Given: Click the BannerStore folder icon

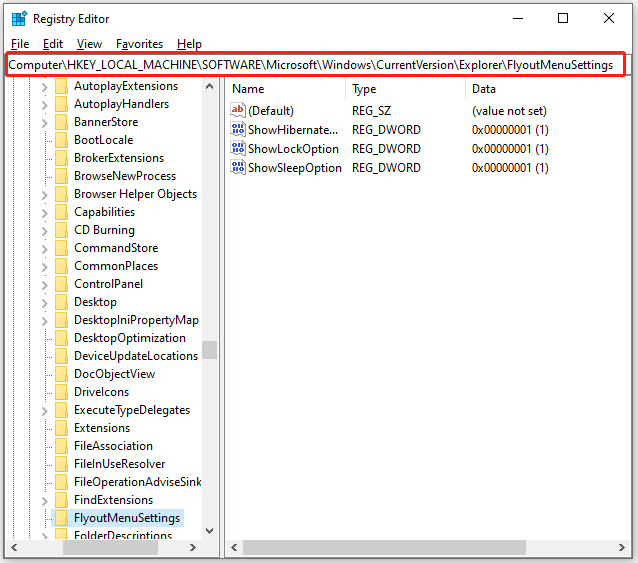Looking at the screenshot, I should coord(61,122).
